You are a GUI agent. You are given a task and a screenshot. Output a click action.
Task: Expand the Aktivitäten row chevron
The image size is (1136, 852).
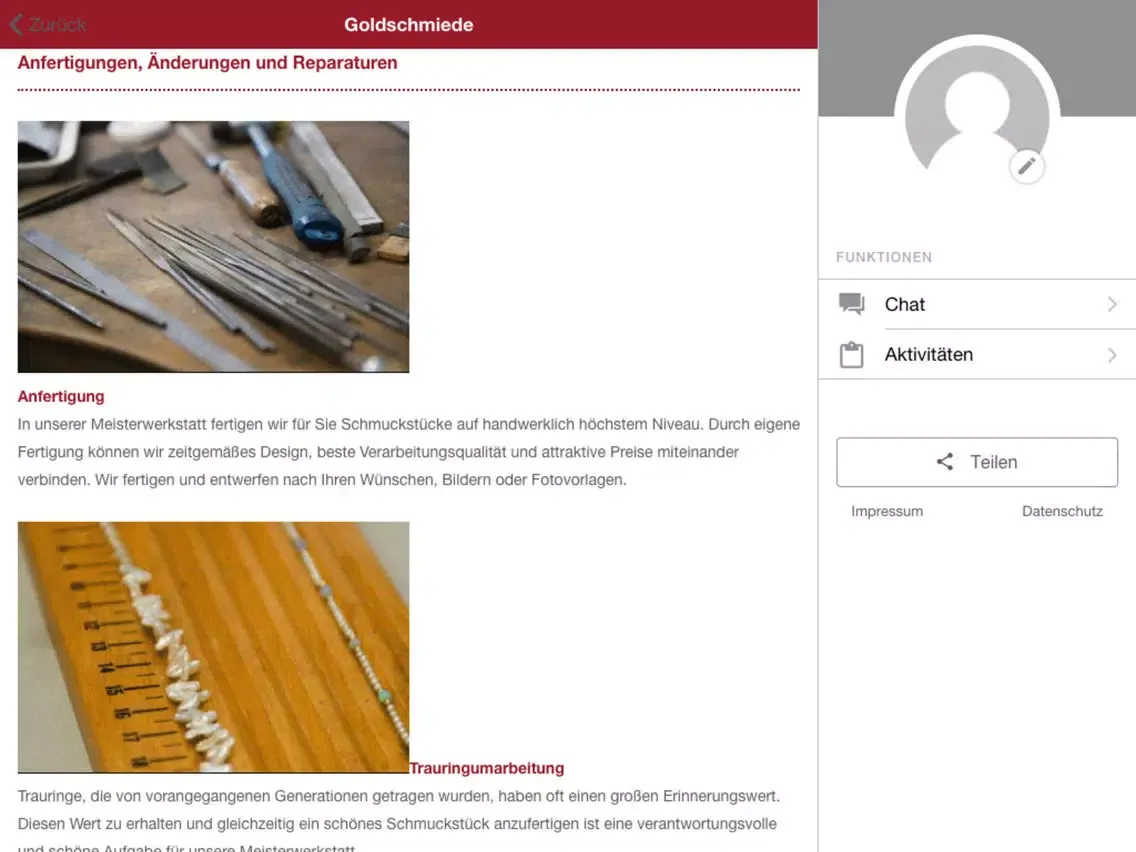click(1112, 355)
